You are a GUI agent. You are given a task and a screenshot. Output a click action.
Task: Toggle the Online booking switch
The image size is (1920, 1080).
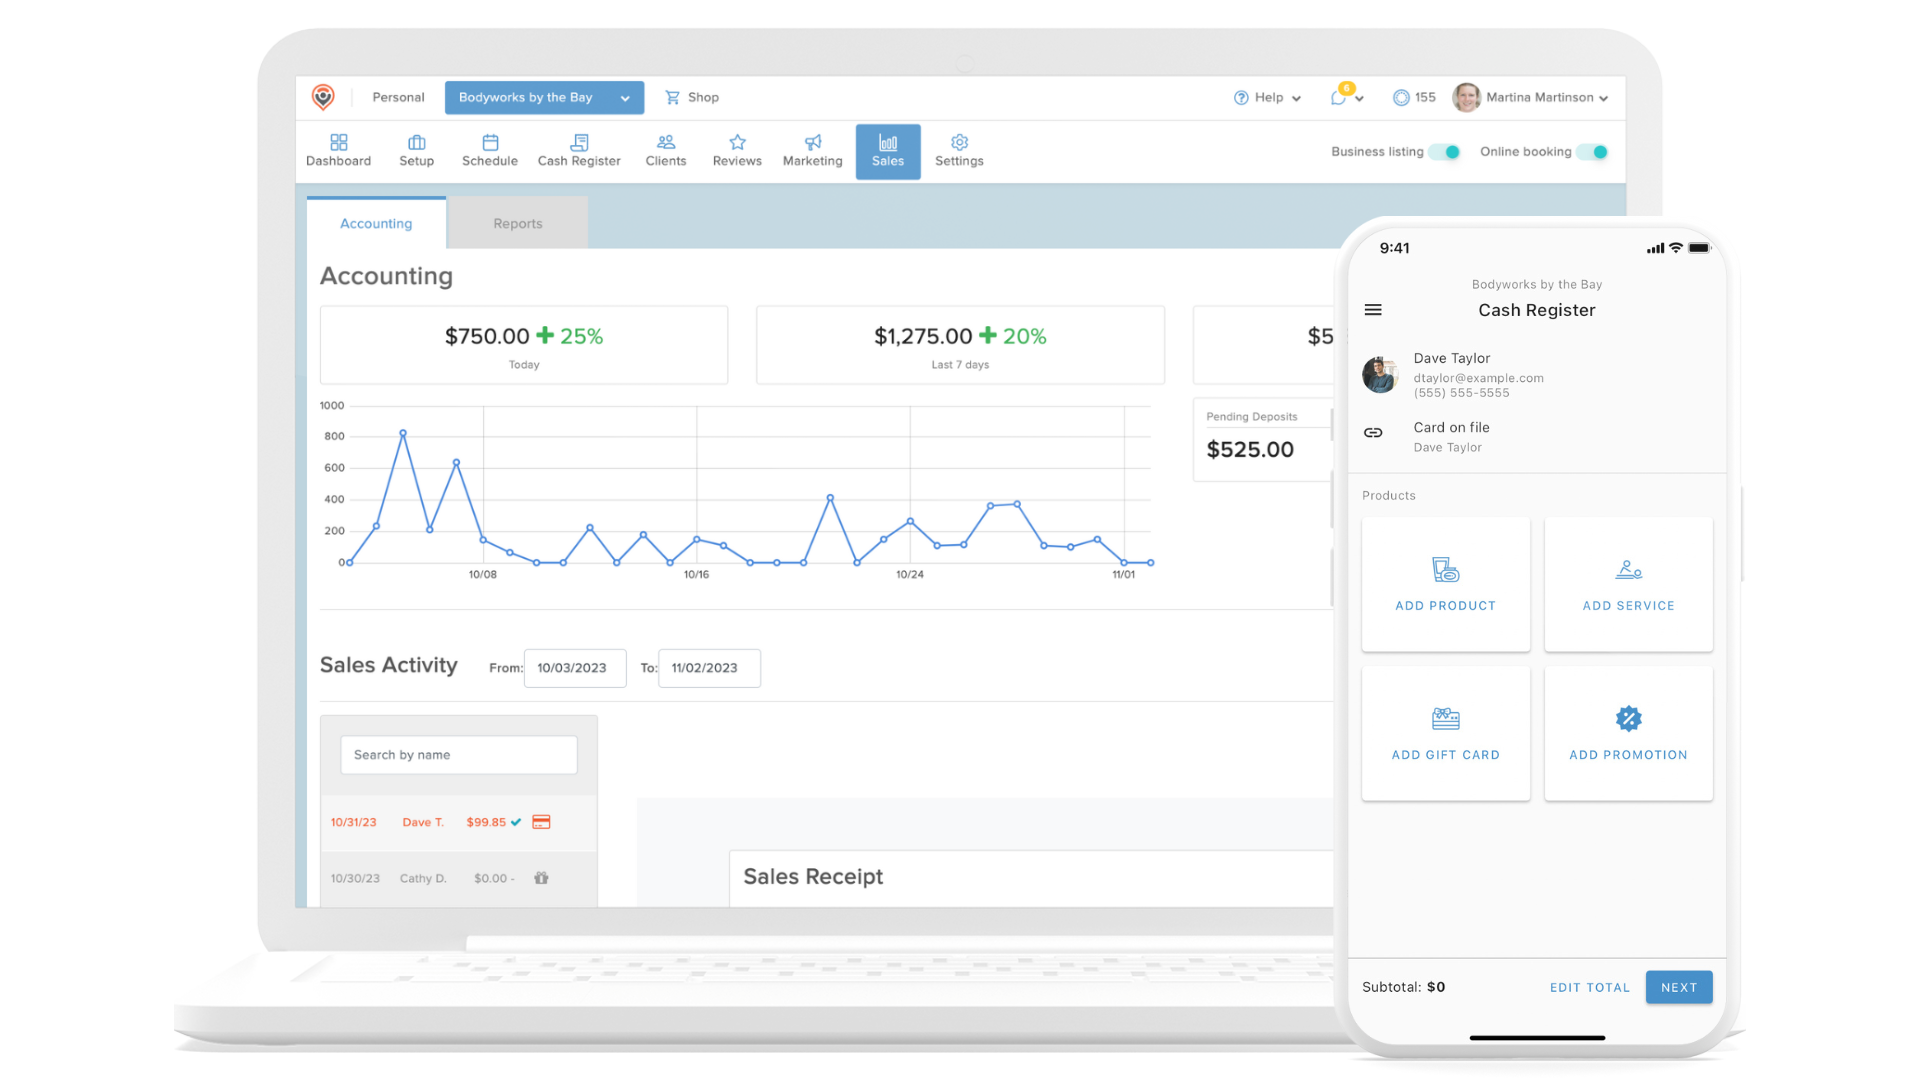pyautogui.click(x=1593, y=152)
